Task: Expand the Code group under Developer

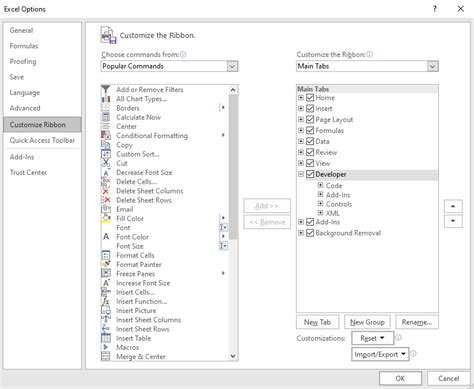Action: (320, 185)
